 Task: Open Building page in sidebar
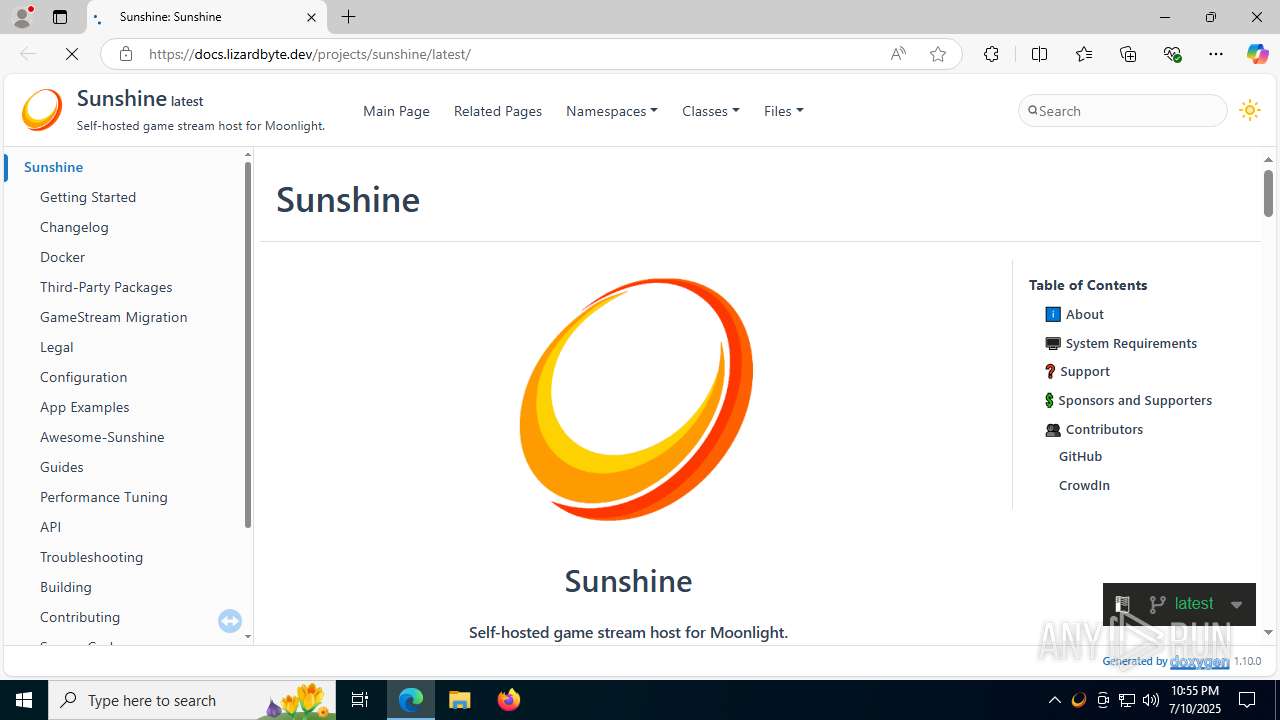pyautogui.click(x=66, y=587)
